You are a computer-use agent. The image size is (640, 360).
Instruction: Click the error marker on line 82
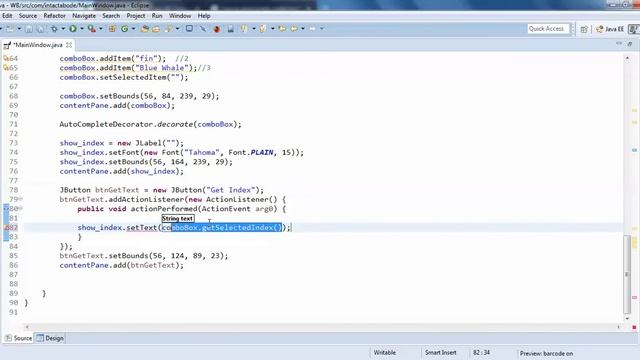(x=6, y=227)
